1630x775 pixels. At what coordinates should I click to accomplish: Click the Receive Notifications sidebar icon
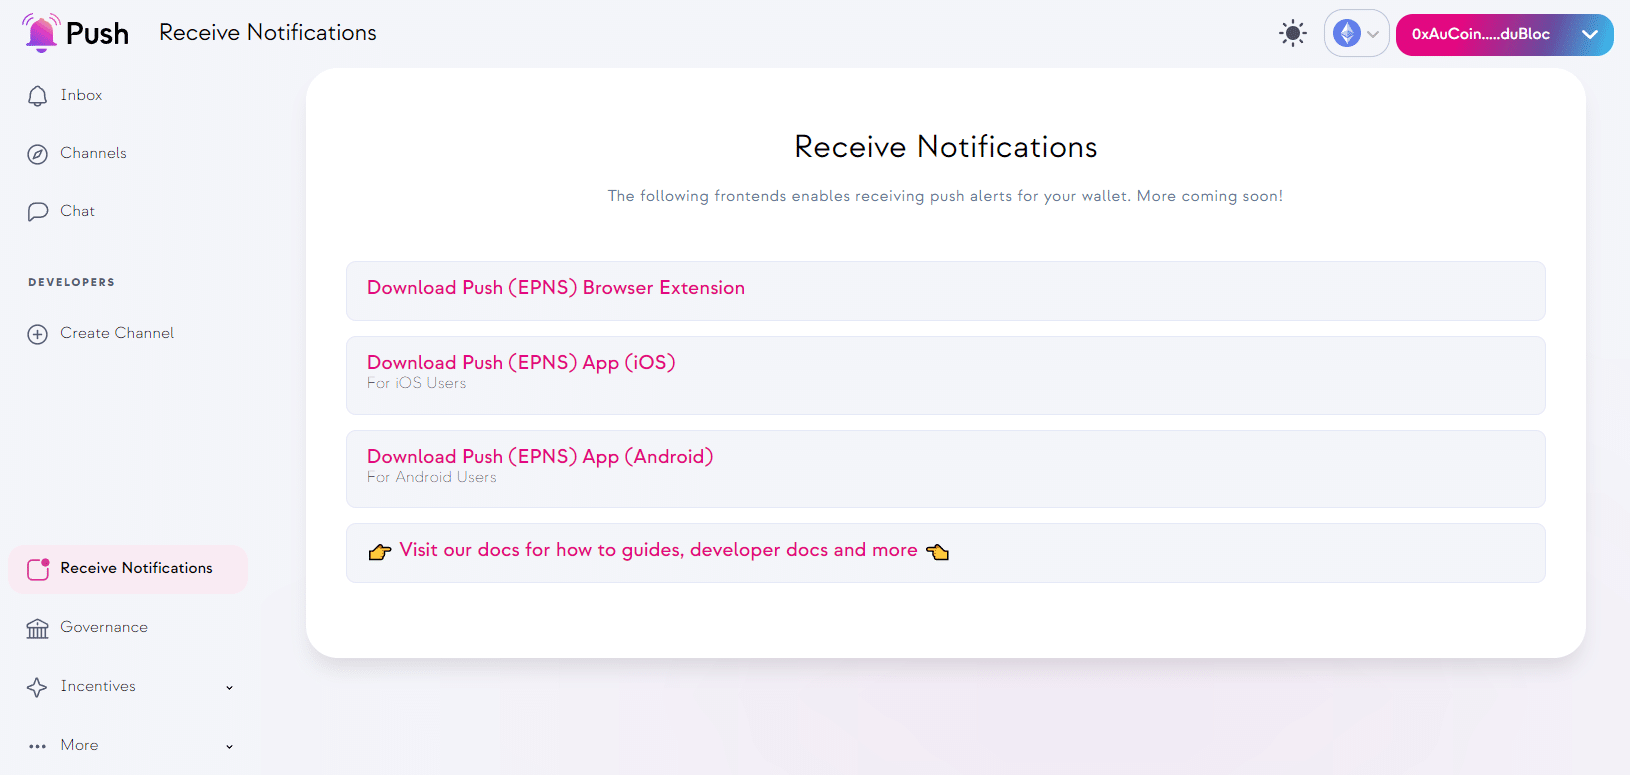[x=38, y=569]
